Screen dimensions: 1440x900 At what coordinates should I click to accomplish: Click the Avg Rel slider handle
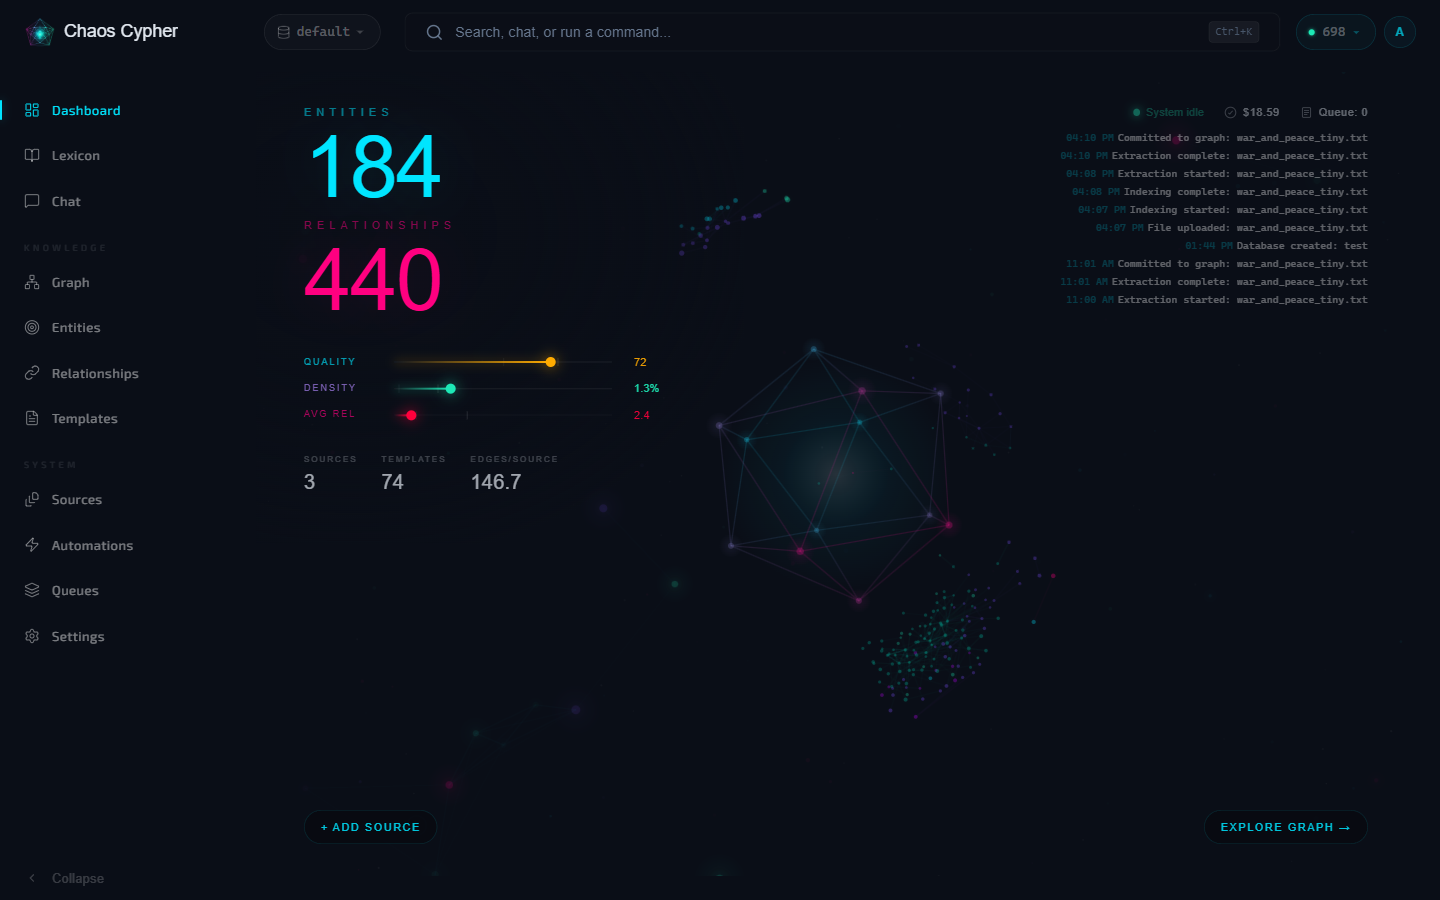point(411,415)
